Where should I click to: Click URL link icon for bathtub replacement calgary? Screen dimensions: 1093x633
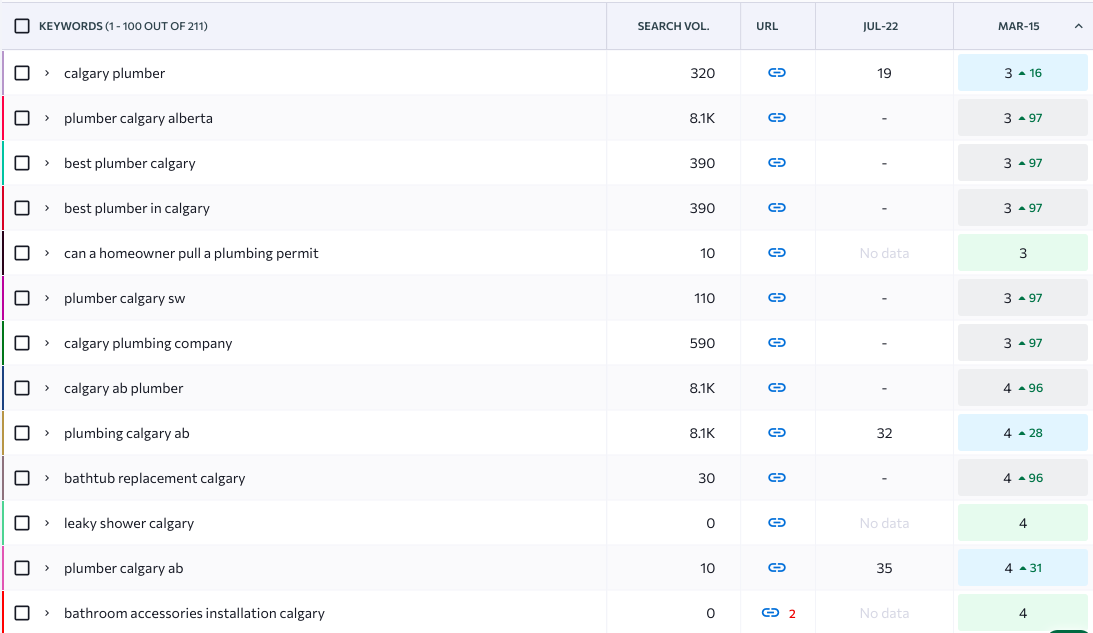pos(777,478)
